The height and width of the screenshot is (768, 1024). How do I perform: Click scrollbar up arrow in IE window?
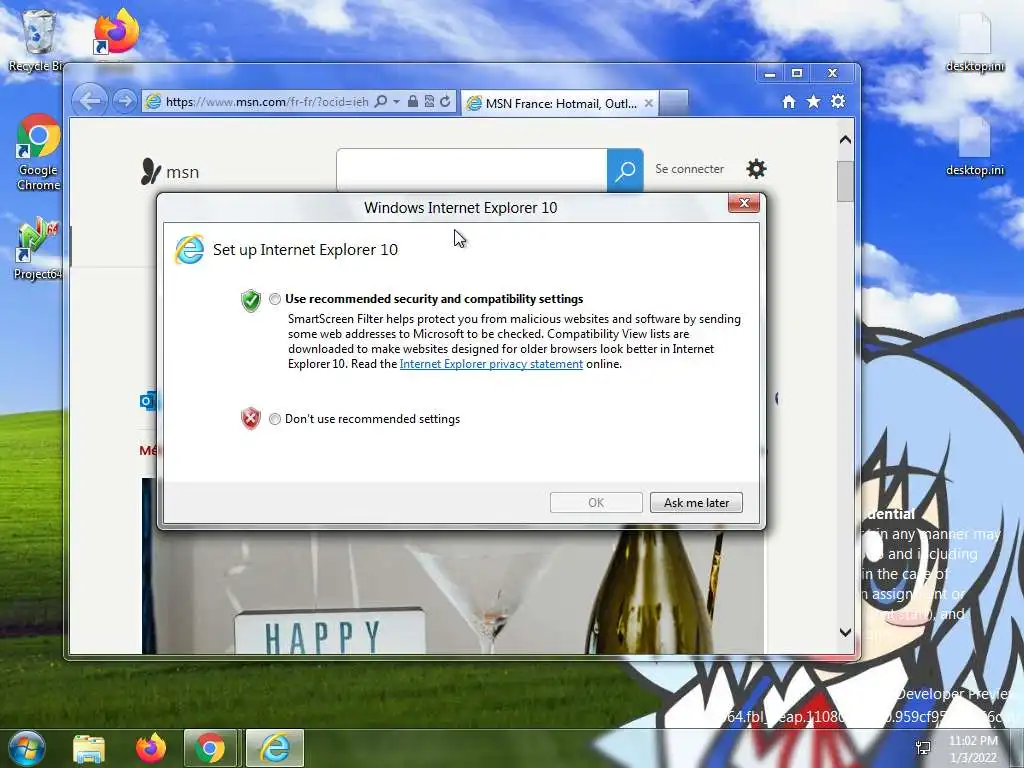(845, 140)
